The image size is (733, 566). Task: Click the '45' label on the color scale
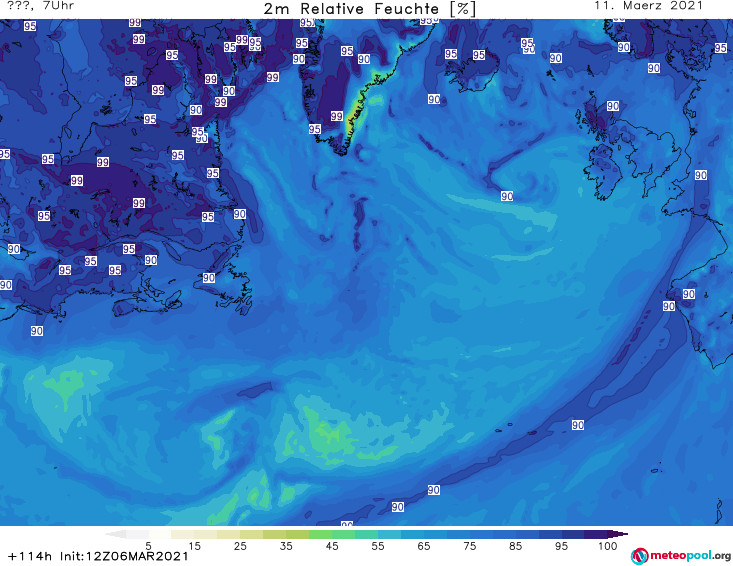click(x=331, y=546)
